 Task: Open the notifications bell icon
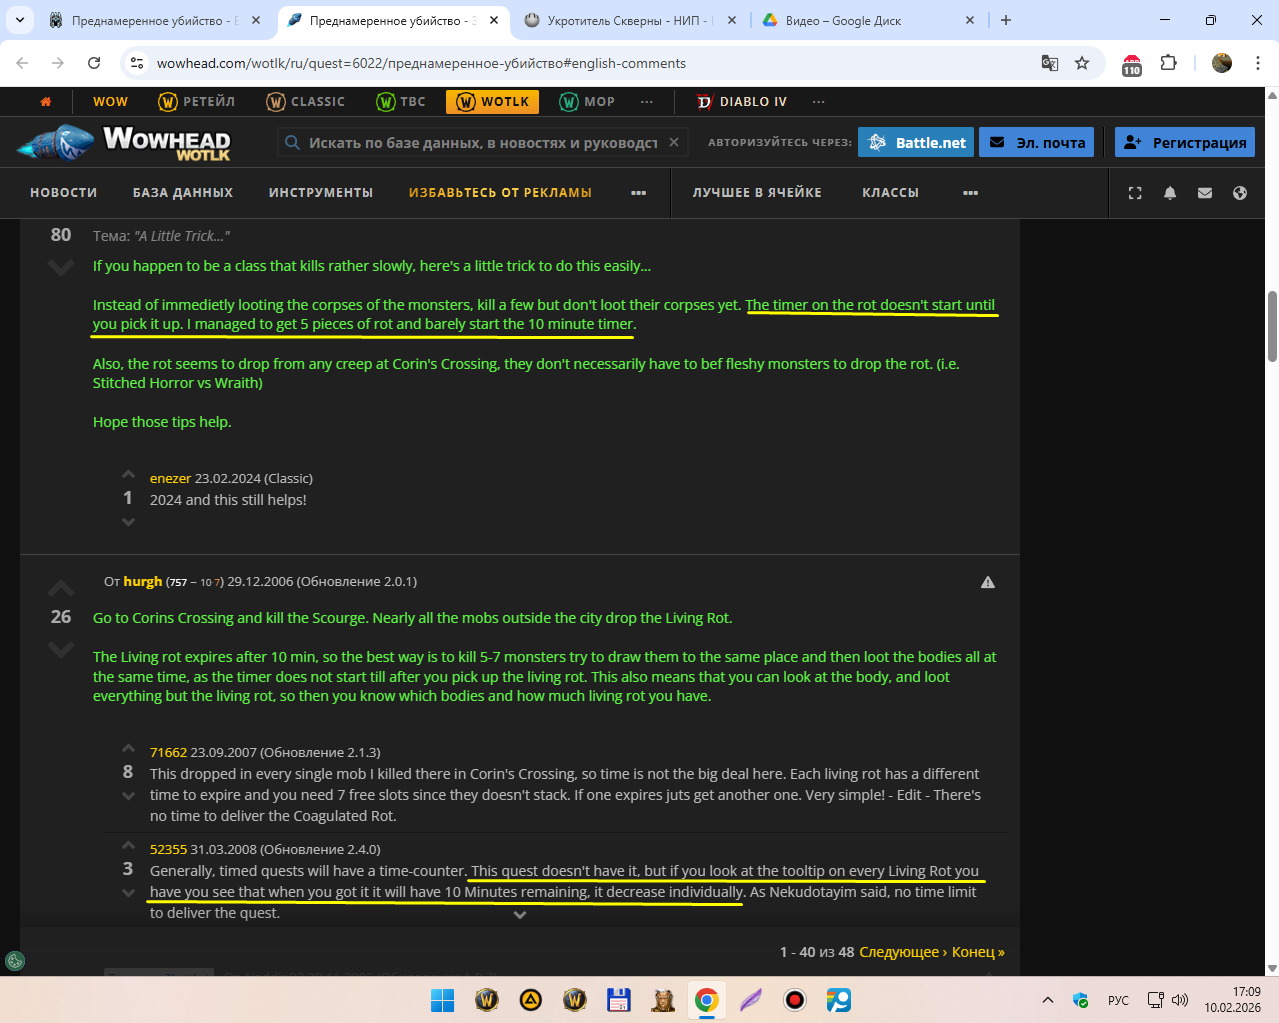click(1169, 193)
